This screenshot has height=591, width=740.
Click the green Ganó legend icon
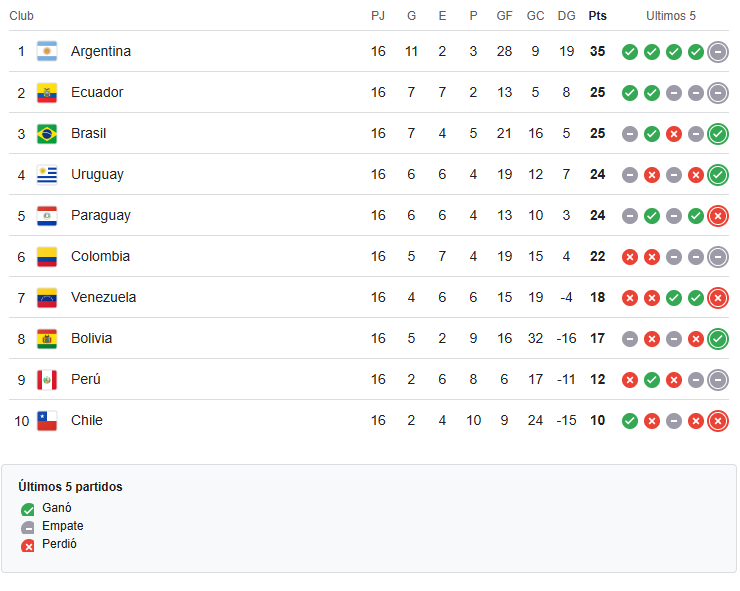pyautogui.click(x=27, y=509)
